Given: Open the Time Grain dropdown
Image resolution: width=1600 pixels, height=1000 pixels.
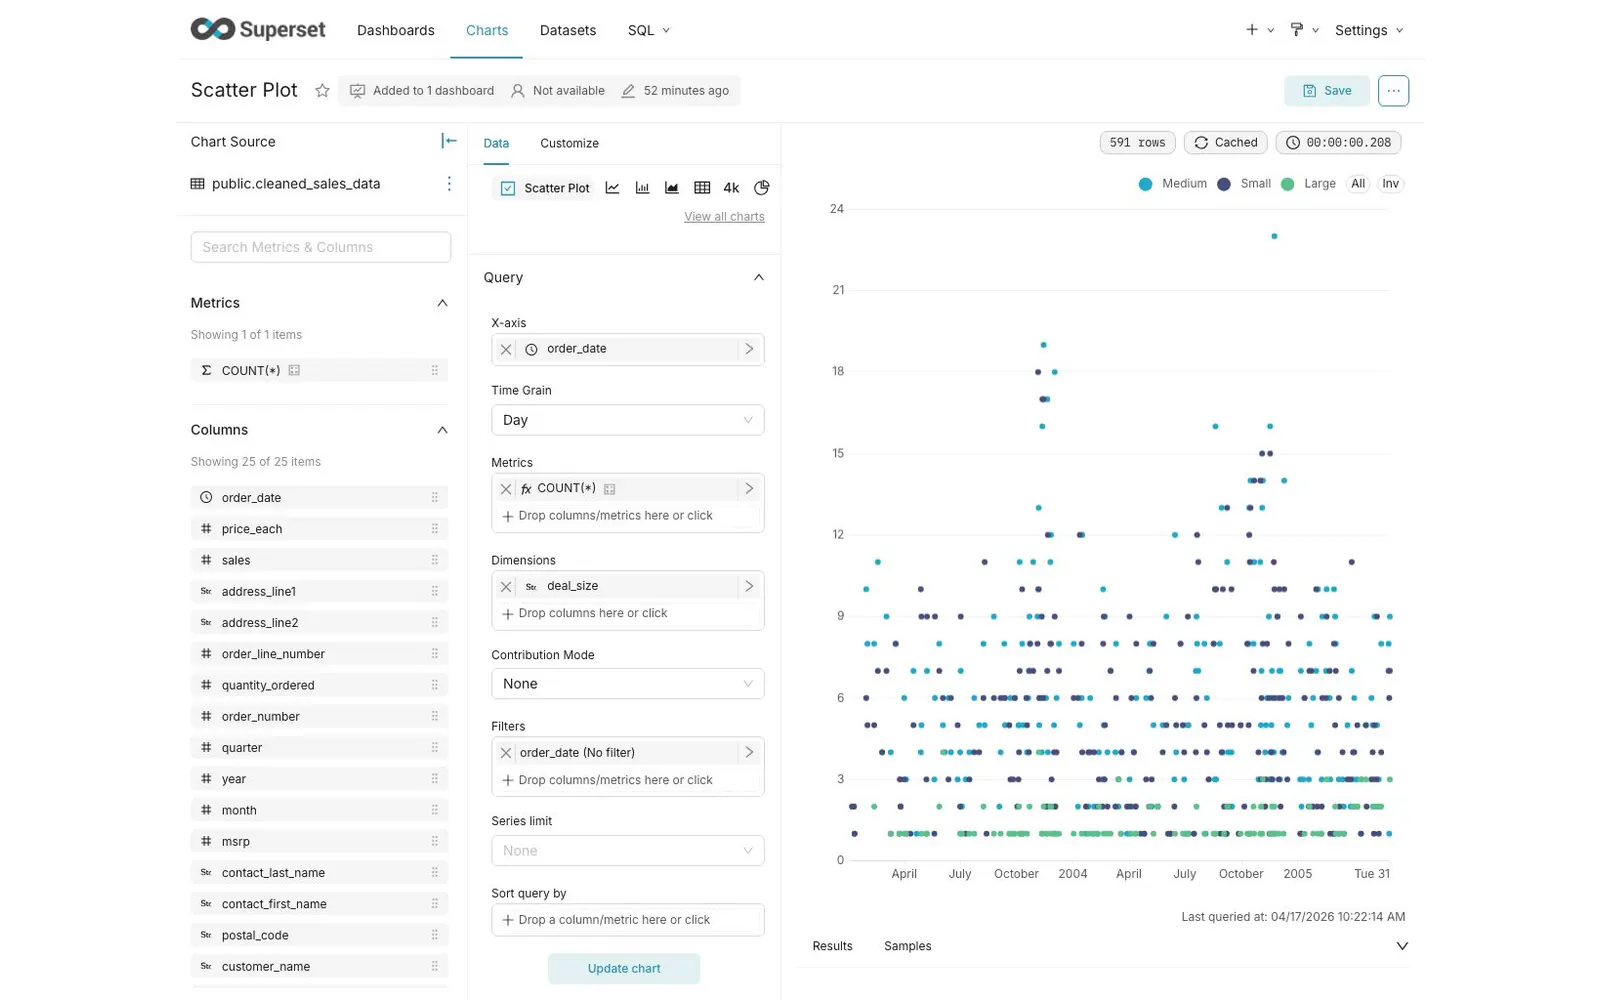Looking at the screenshot, I should [x=627, y=420].
